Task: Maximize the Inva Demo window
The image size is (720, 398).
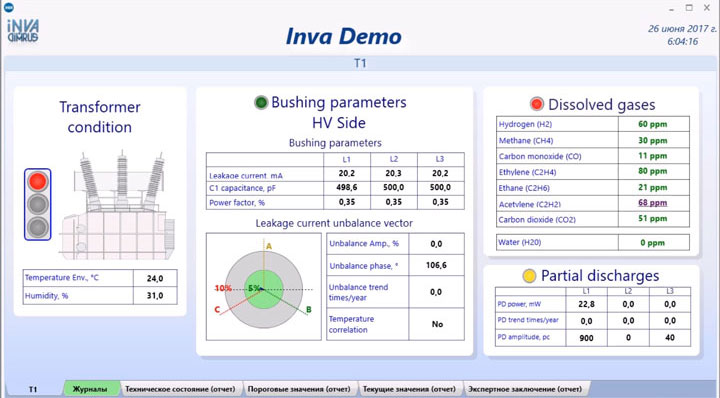Action: click(689, 7)
